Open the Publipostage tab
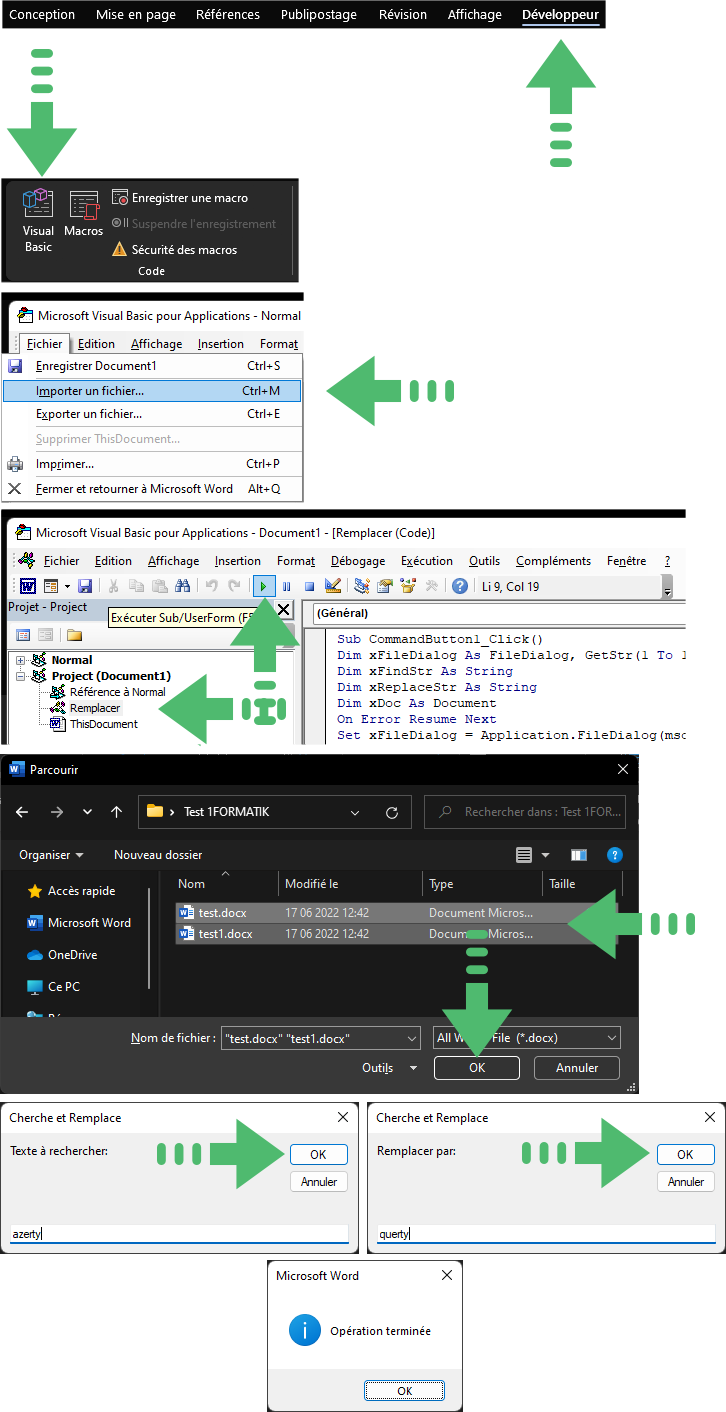This screenshot has height=1412, width=726. coord(320,15)
